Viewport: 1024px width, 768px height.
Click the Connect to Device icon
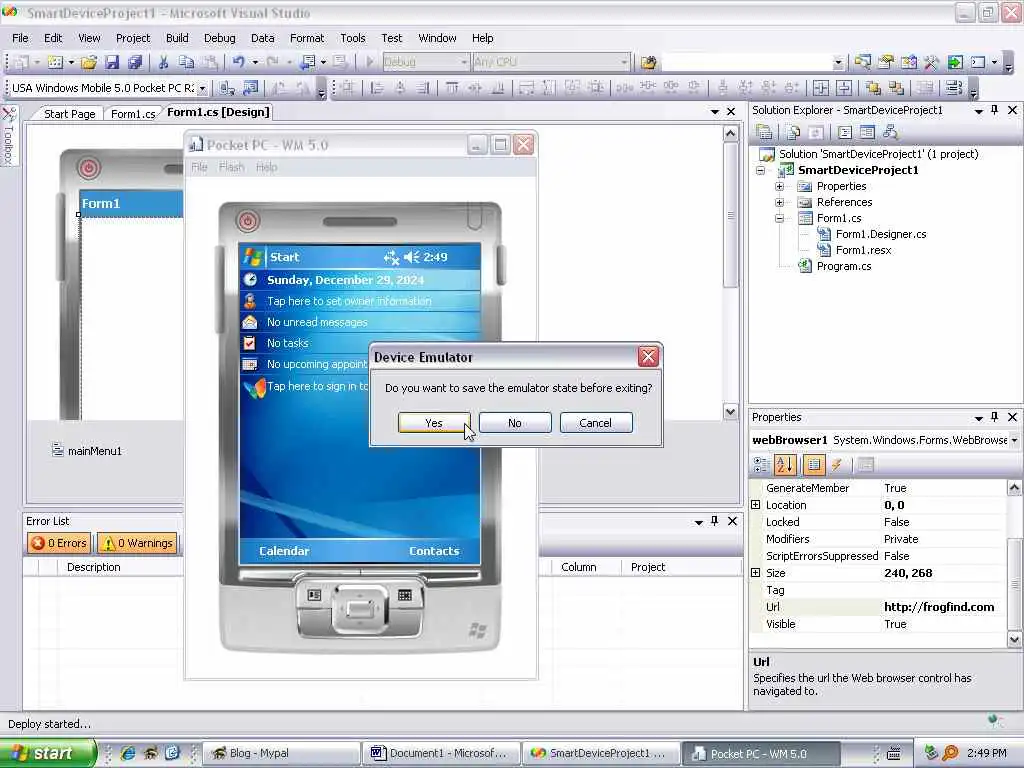228,88
